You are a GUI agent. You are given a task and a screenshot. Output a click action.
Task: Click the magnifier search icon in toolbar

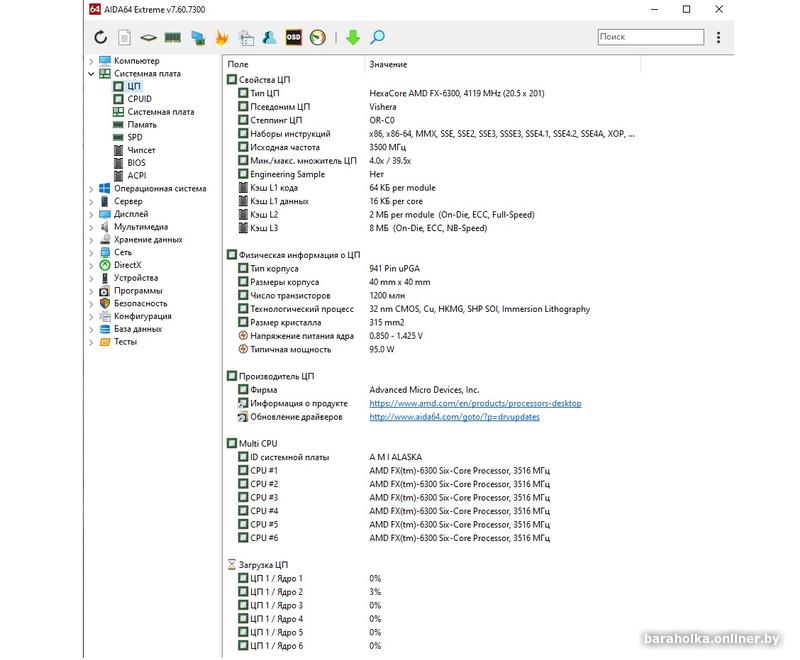coord(377,38)
